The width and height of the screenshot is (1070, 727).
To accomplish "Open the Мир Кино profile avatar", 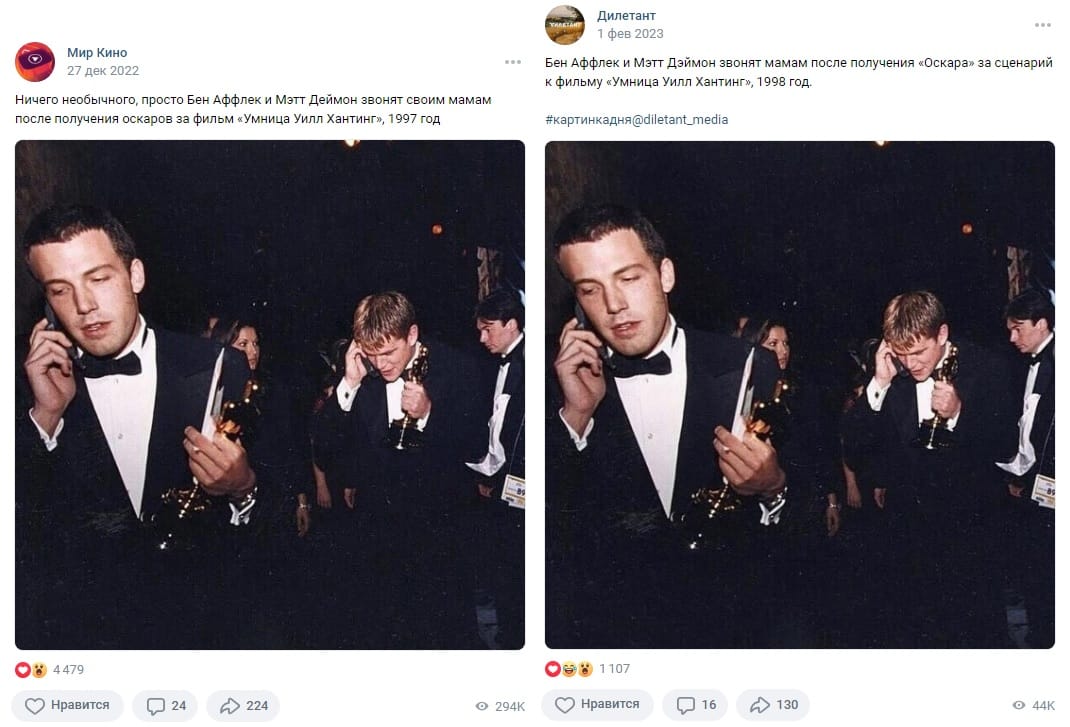I will pos(35,61).
